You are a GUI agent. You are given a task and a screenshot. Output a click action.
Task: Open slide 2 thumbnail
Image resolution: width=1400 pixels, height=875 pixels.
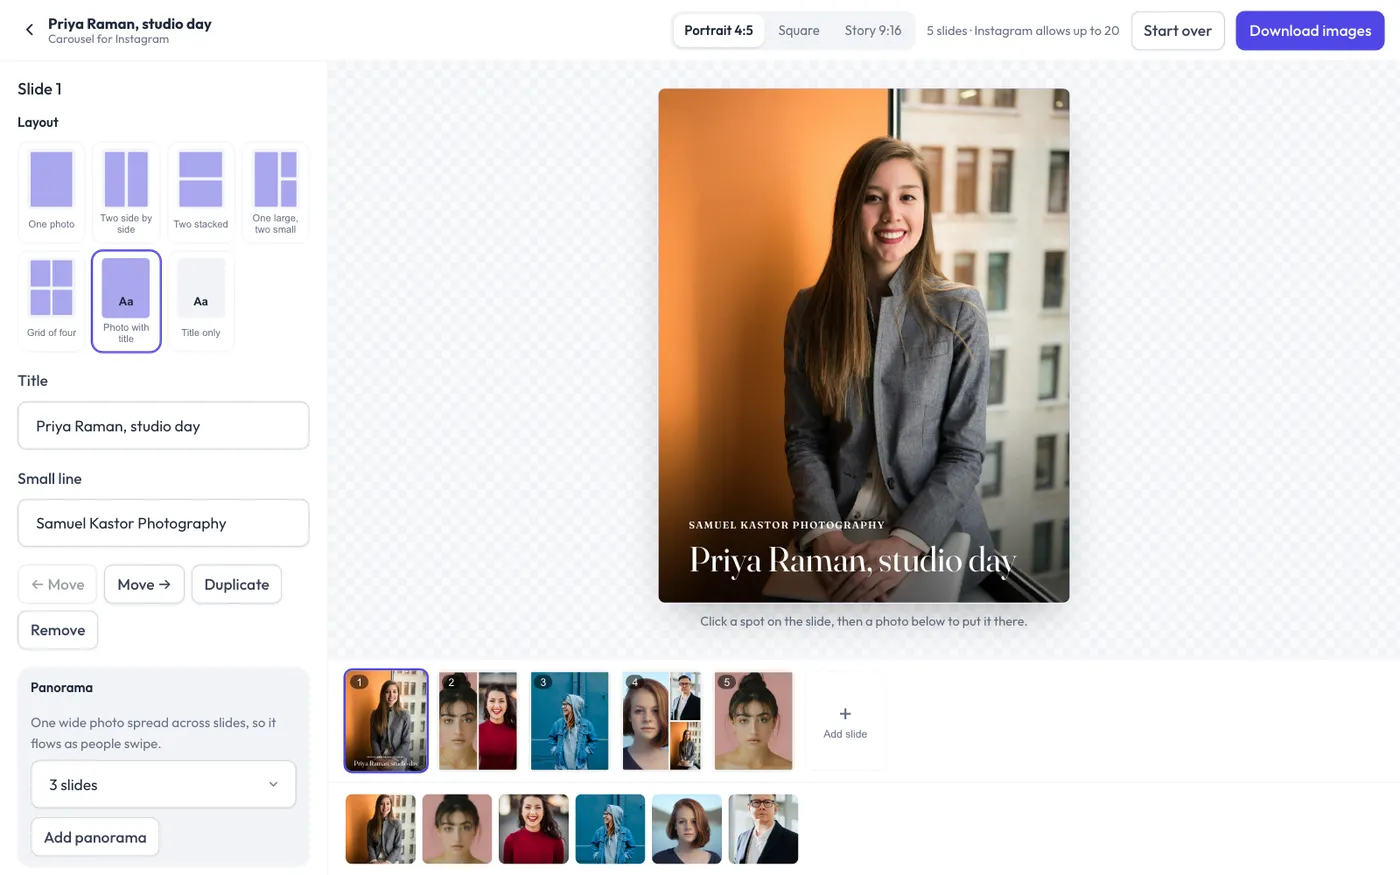tap(478, 720)
